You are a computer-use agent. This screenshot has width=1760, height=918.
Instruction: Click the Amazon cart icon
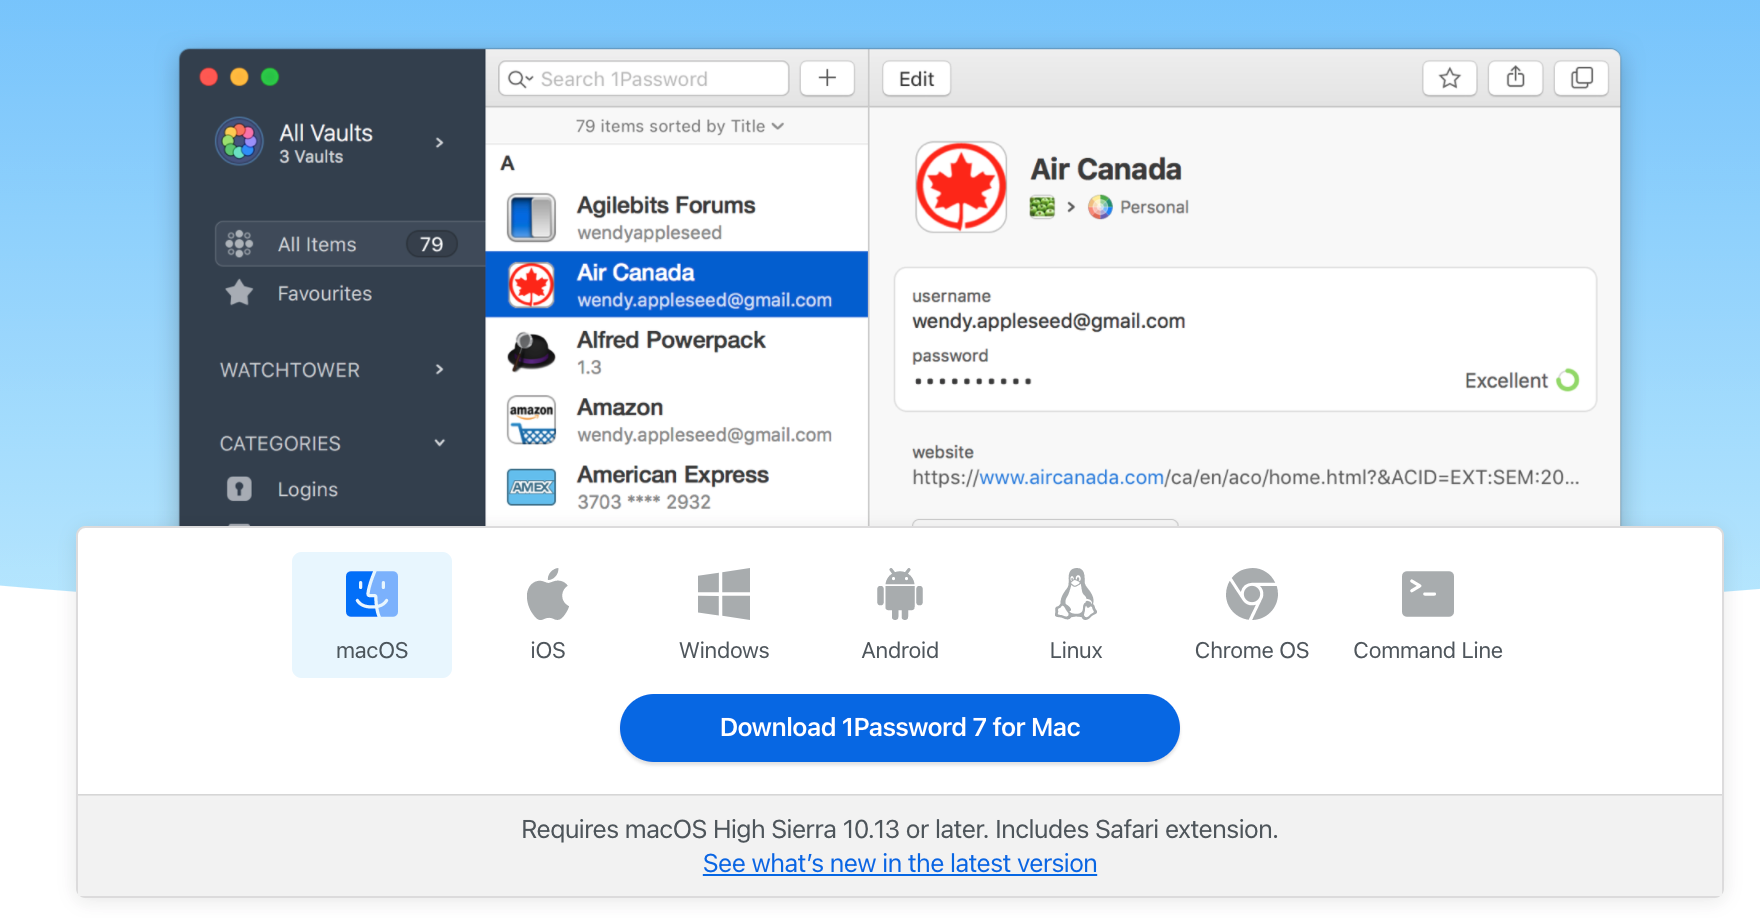[531, 420]
